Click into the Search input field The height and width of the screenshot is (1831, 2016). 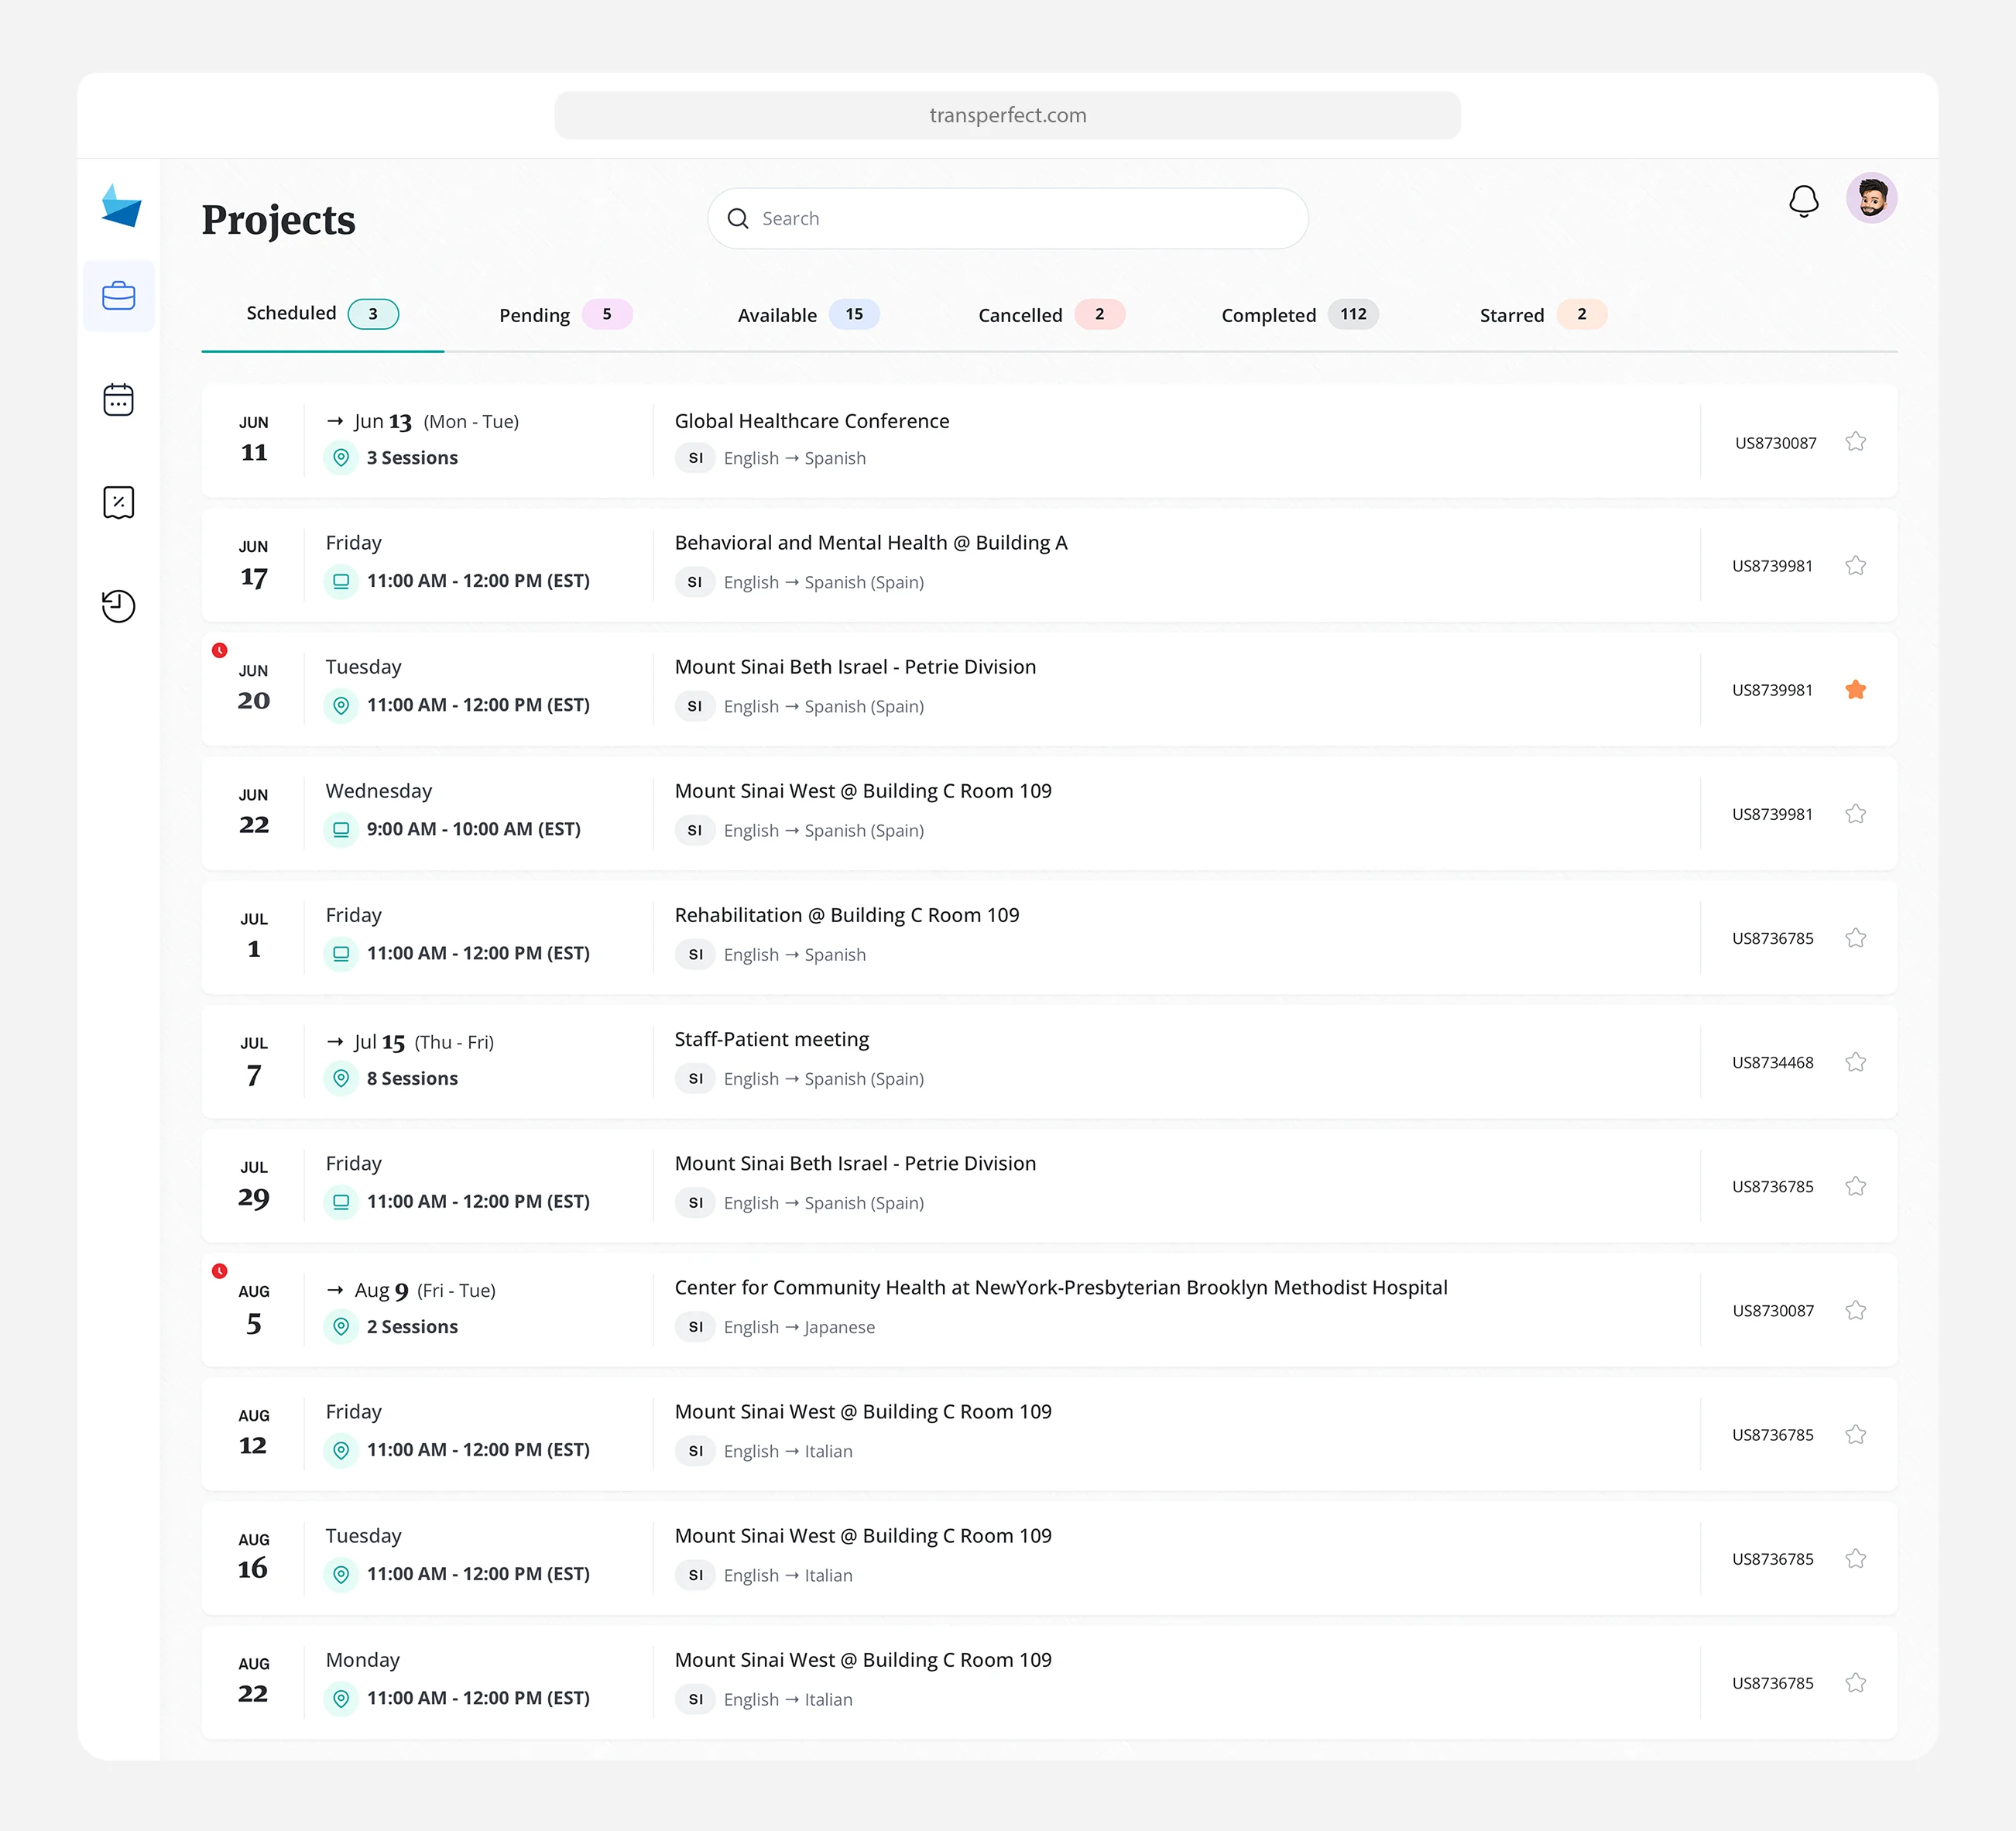tap(1020, 219)
